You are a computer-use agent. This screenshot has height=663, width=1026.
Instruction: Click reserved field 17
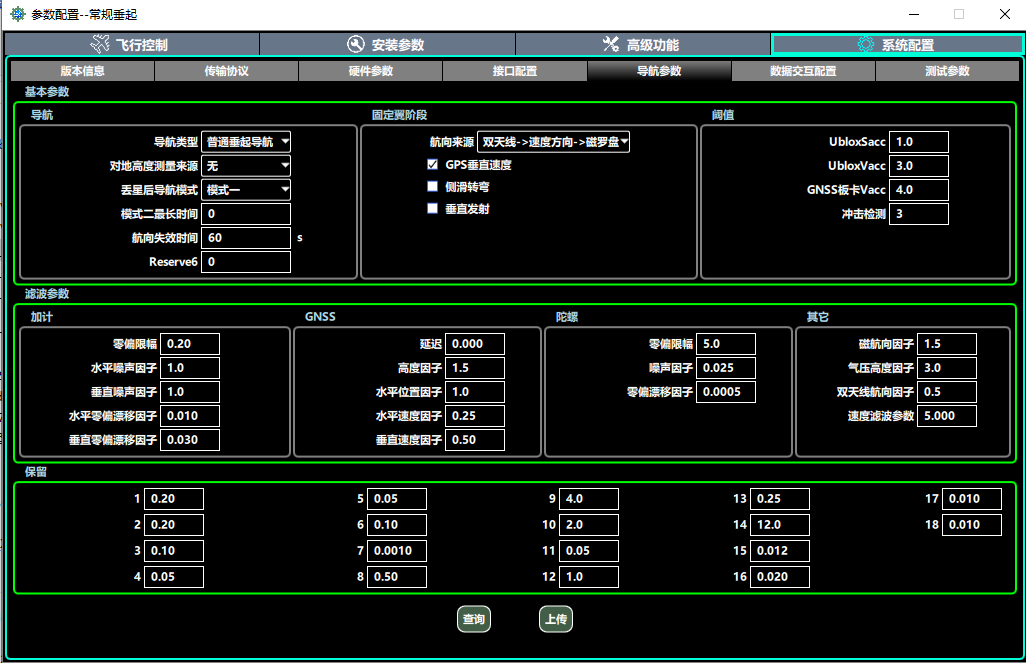[x=972, y=499]
